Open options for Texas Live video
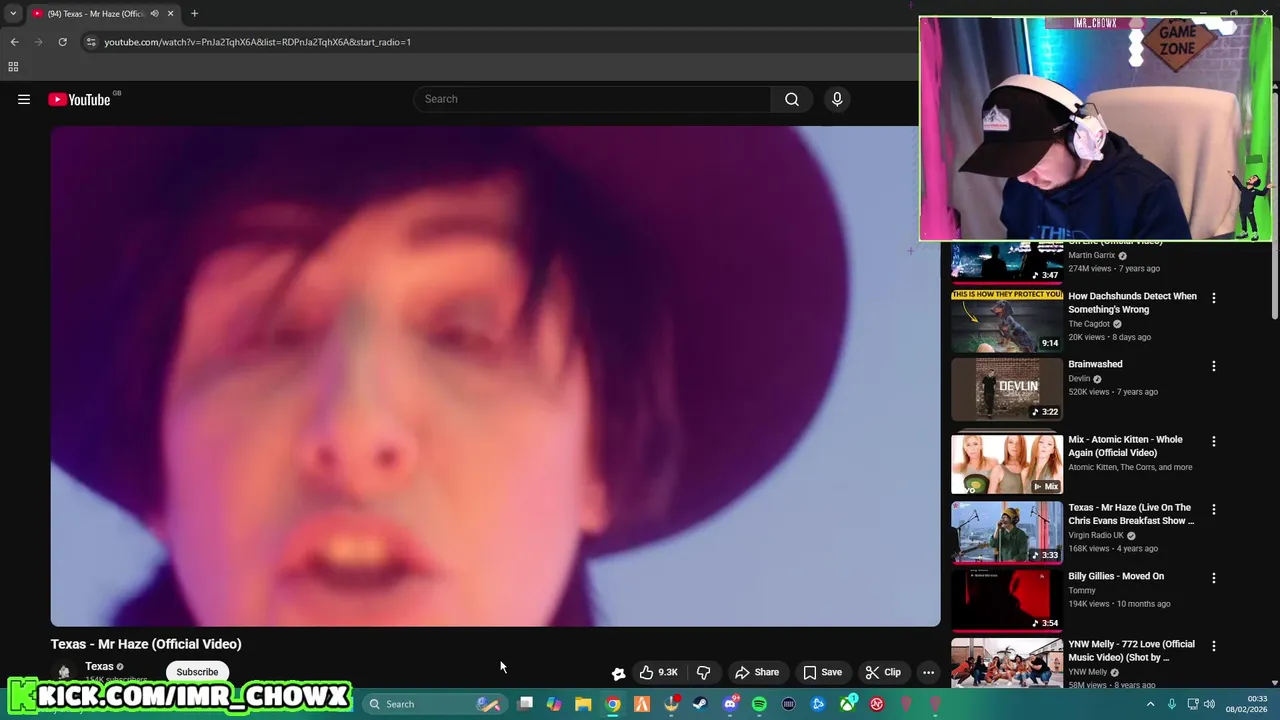Image resolution: width=1280 pixels, height=720 pixels. tap(1214, 509)
